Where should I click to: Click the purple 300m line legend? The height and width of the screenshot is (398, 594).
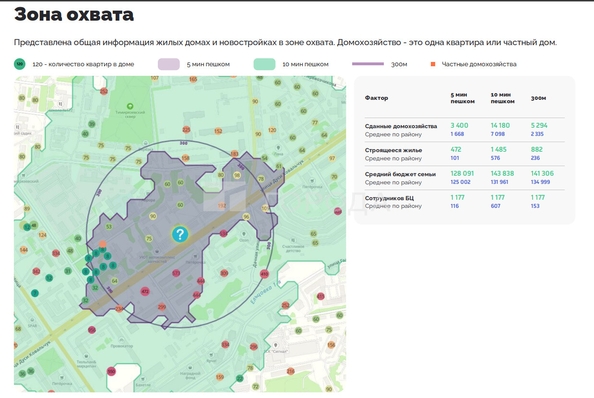pyautogui.click(x=368, y=64)
